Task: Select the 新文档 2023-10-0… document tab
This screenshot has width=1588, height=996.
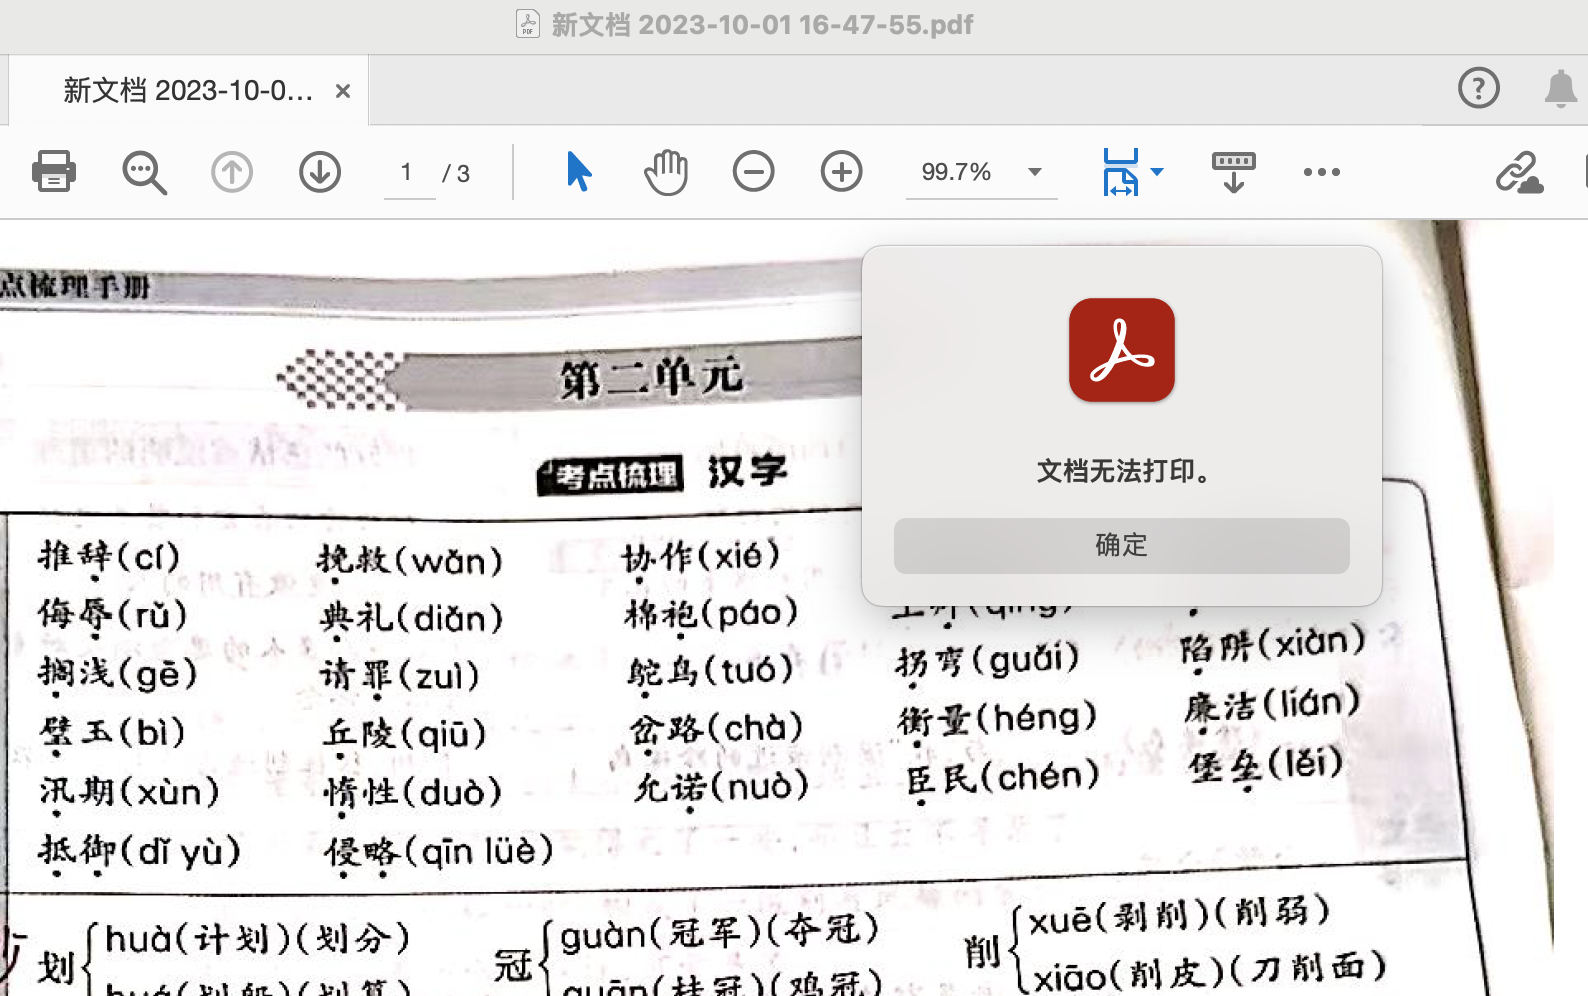Action: pos(187,91)
